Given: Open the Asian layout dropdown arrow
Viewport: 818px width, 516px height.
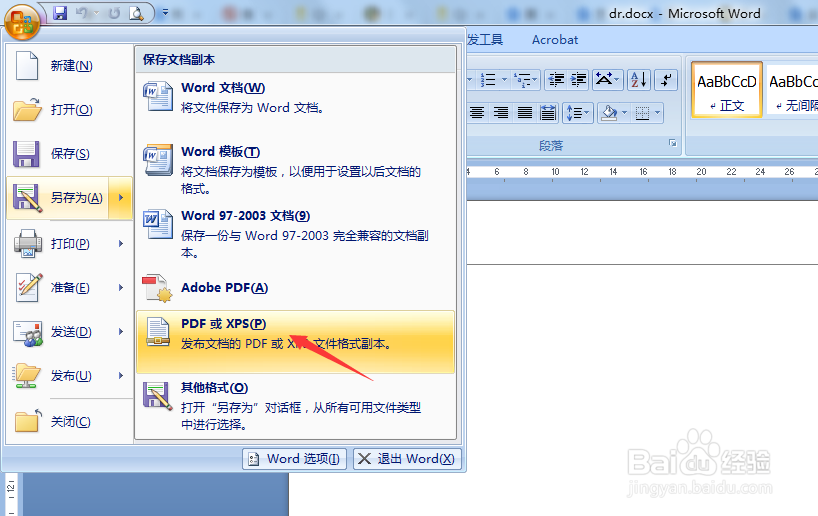Looking at the screenshot, I should point(617,80).
